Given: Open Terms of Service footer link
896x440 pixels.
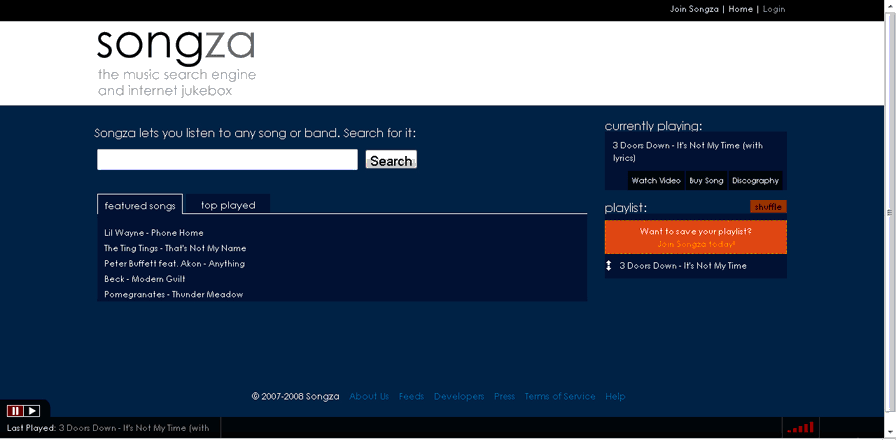Looking at the screenshot, I should point(560,396).
